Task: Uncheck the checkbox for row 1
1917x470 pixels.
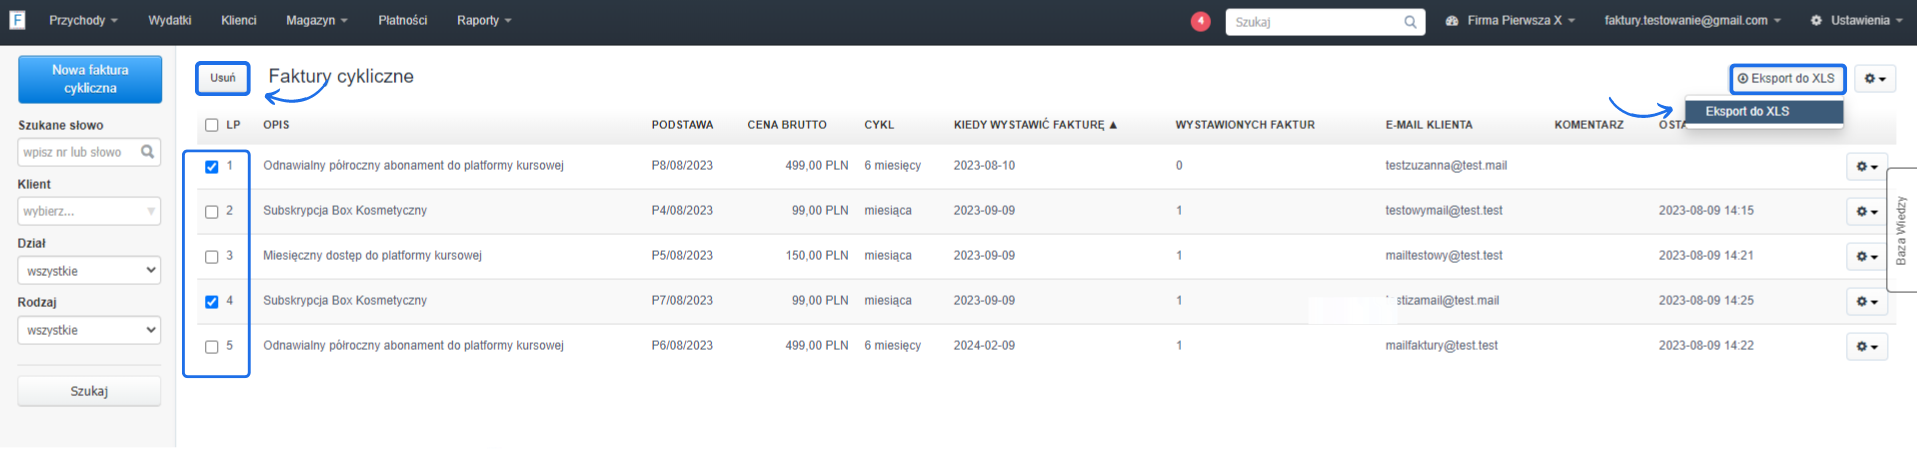Action: point(211,167)
